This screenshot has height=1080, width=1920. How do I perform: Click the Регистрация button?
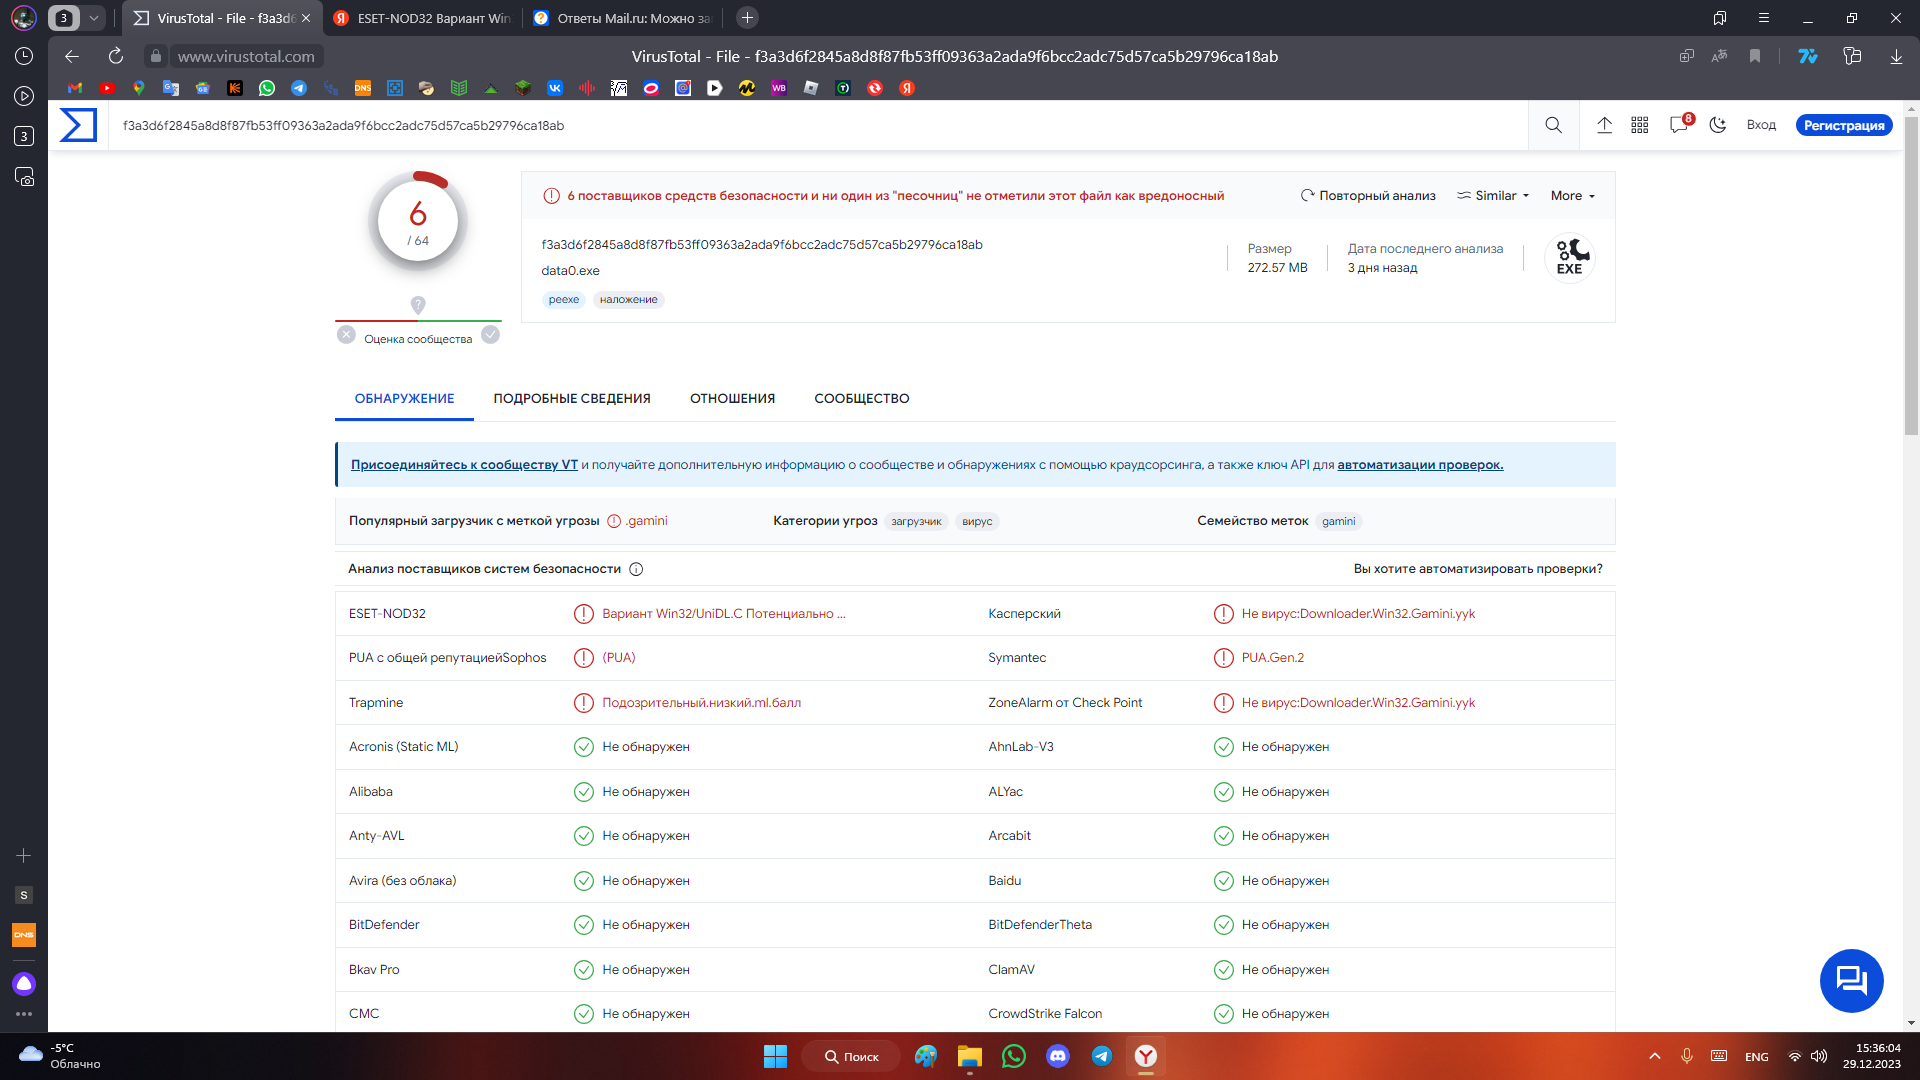tap(1844, 125)
